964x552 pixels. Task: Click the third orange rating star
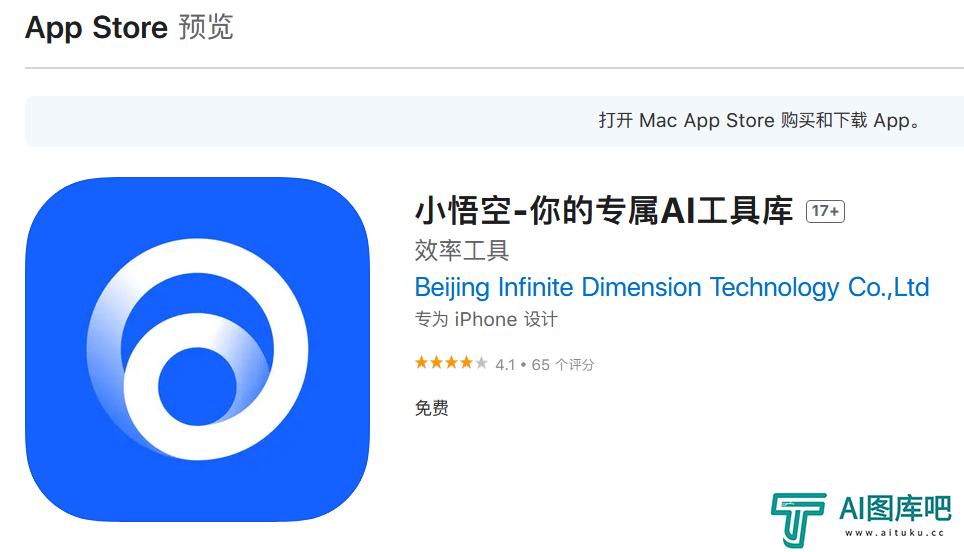pos(451,363)
